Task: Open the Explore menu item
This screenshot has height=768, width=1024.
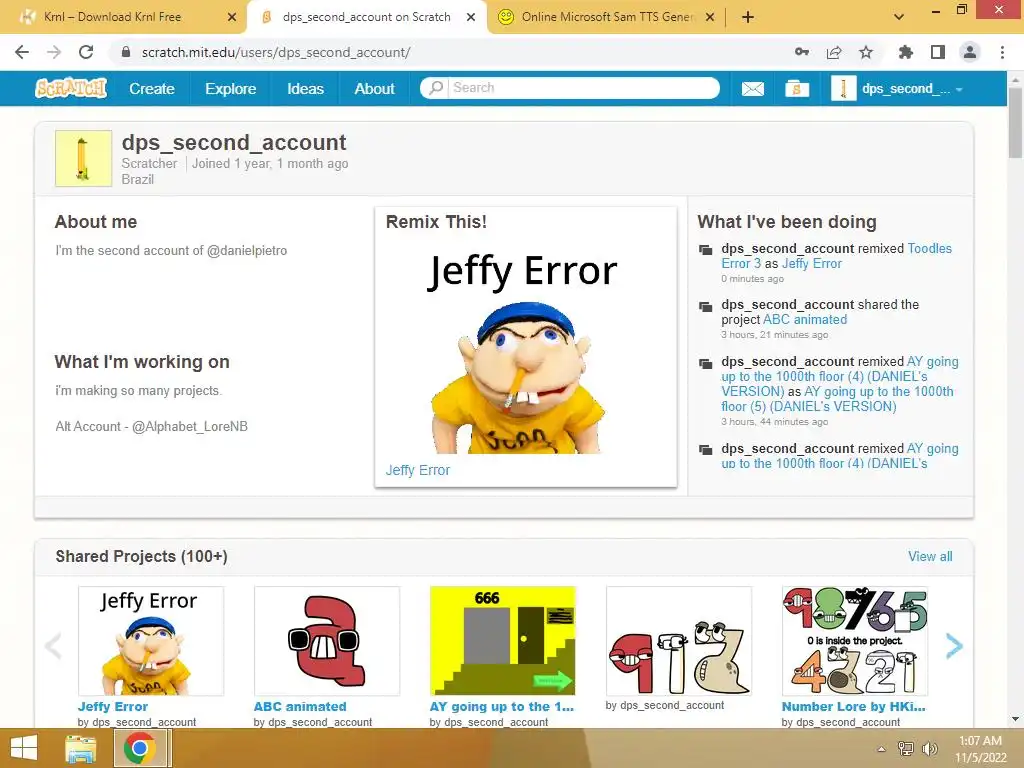Action: pyautogui.click(x=231, y=89)
